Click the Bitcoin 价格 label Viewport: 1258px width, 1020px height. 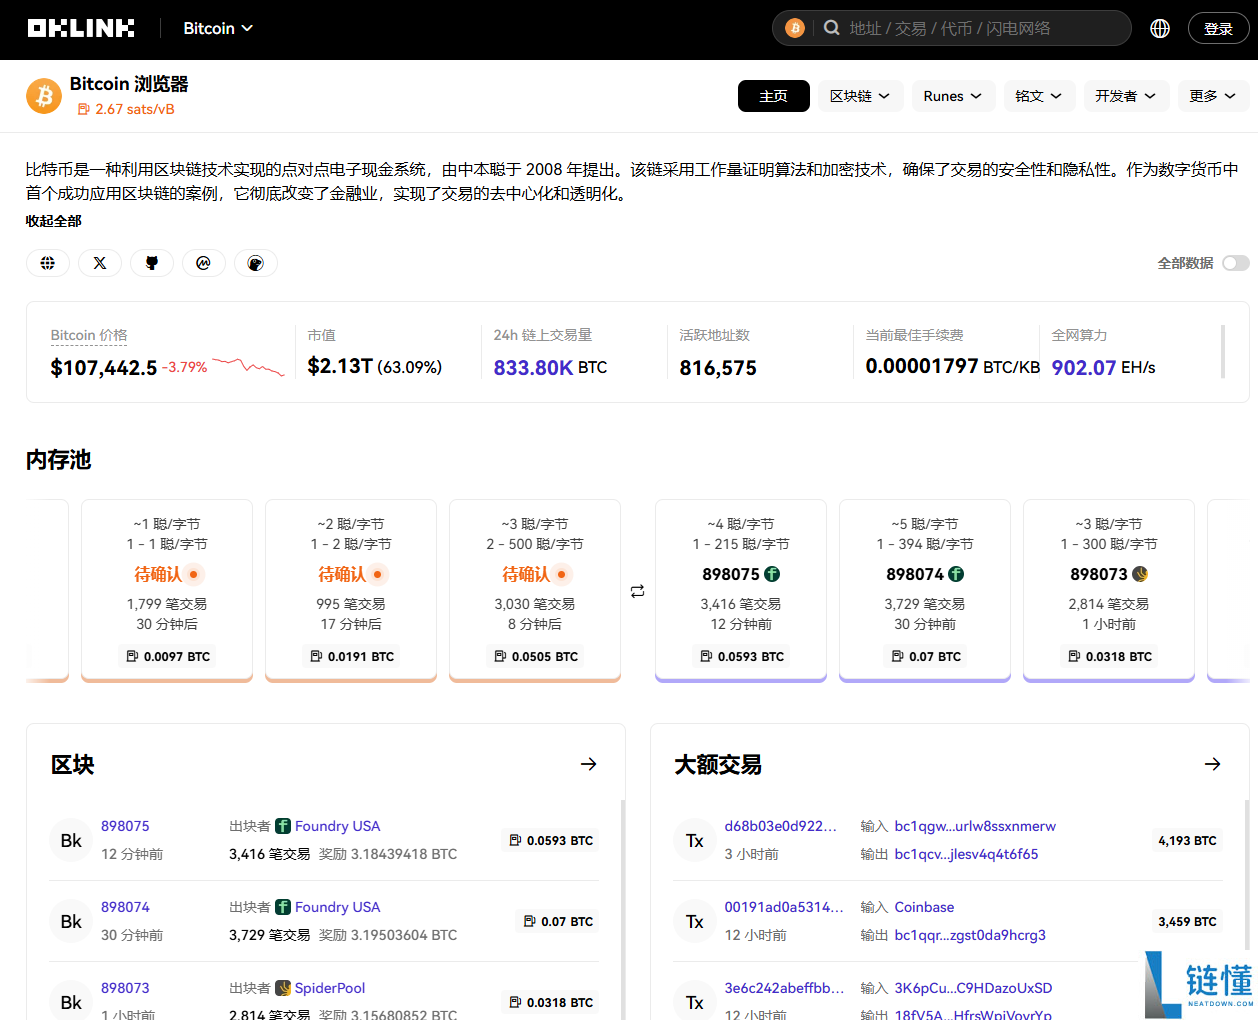(x=89, y=335)
